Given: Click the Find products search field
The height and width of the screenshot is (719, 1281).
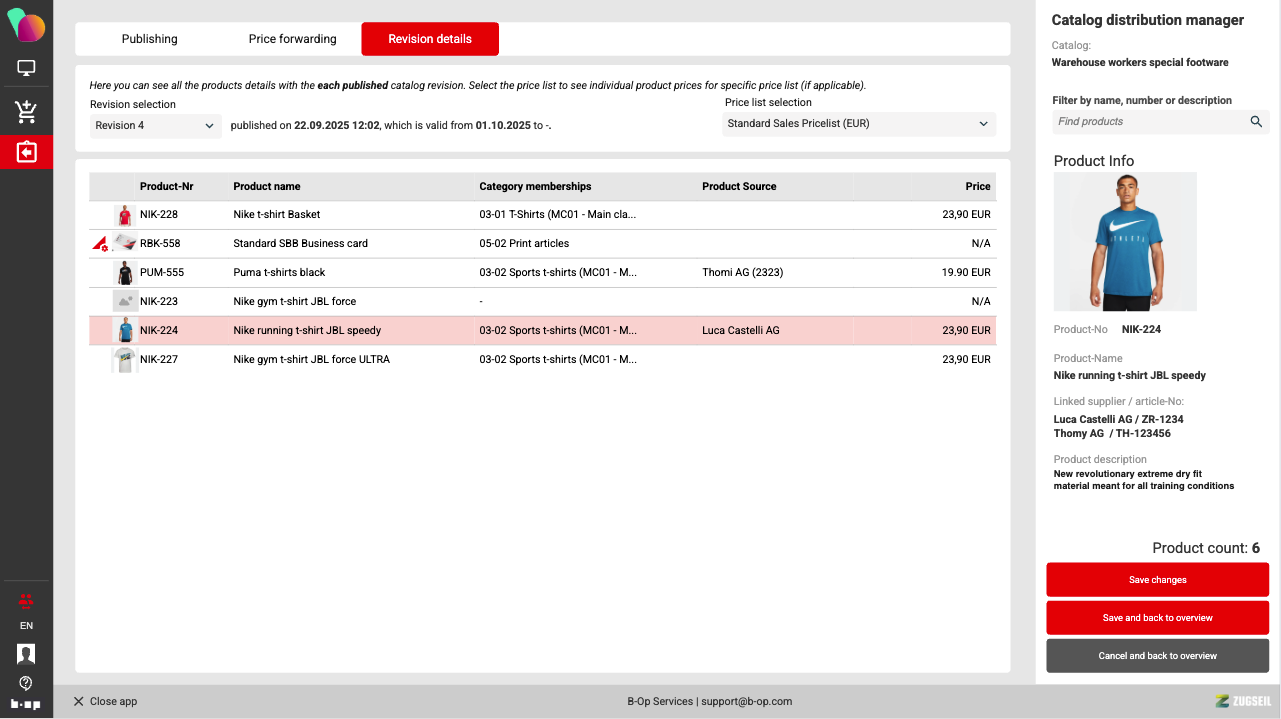Looking at the screenshot, I should click(x=1148, y=122).
